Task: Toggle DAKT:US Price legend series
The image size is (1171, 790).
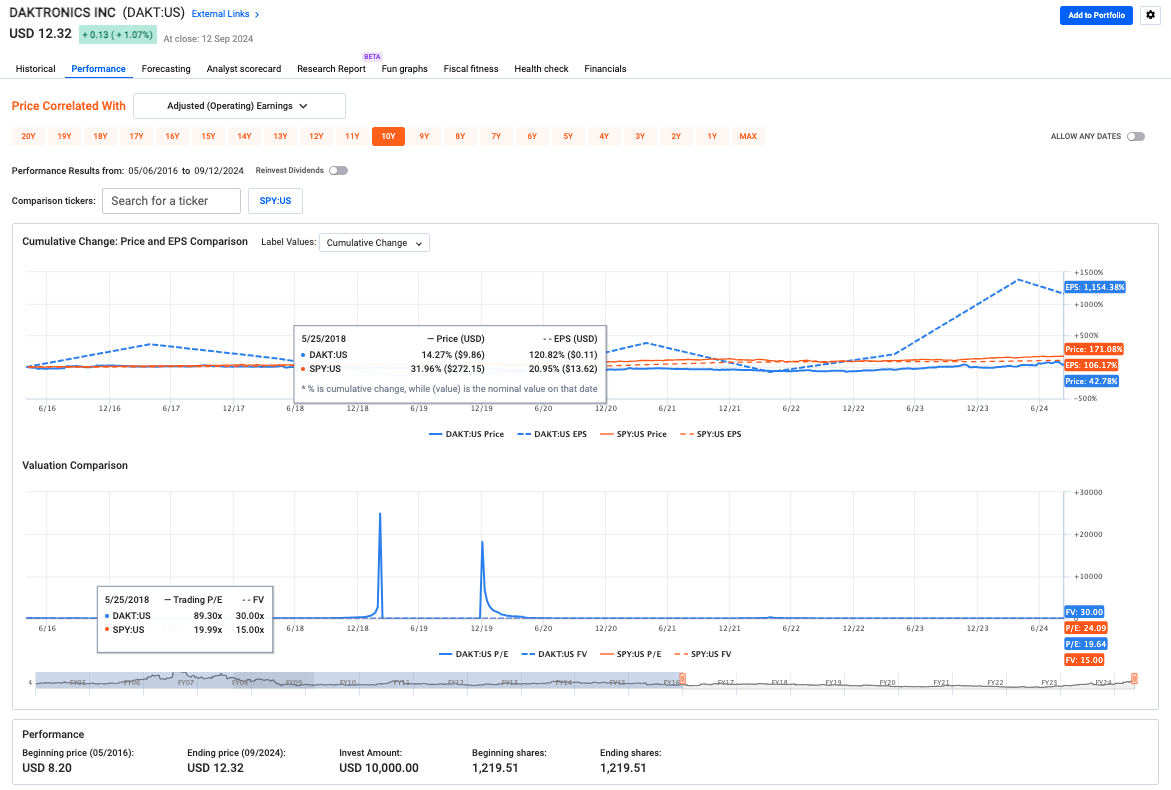Action: (466, 434)
